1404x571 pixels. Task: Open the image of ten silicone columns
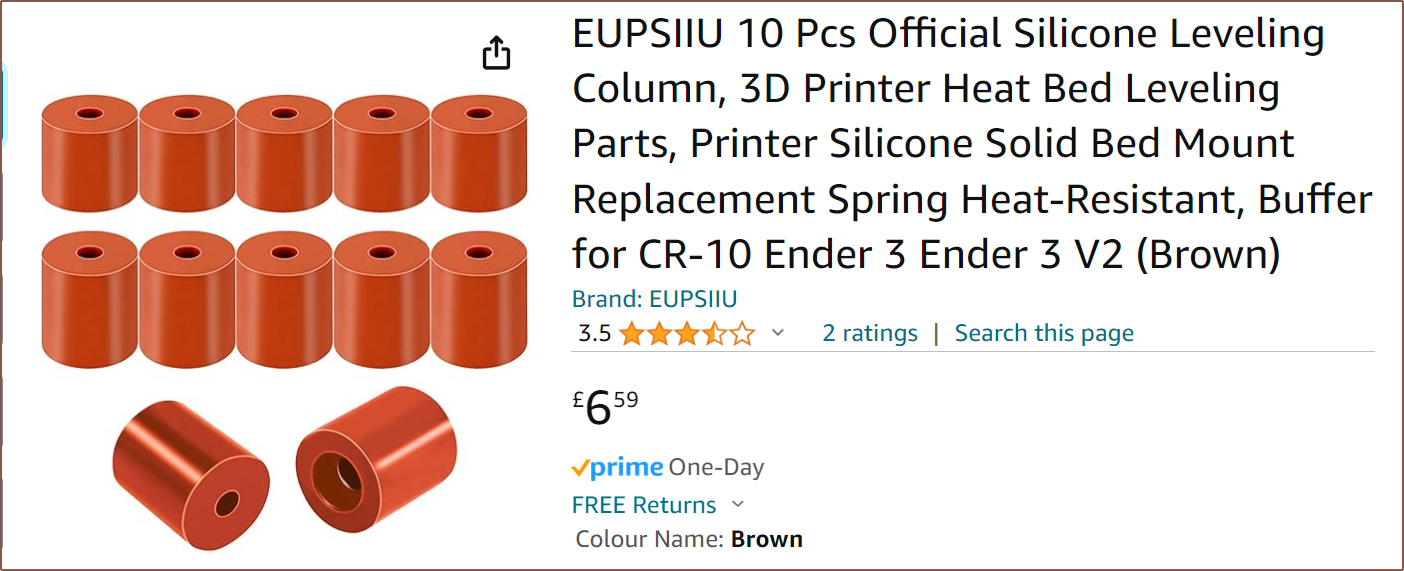[285, 230]
